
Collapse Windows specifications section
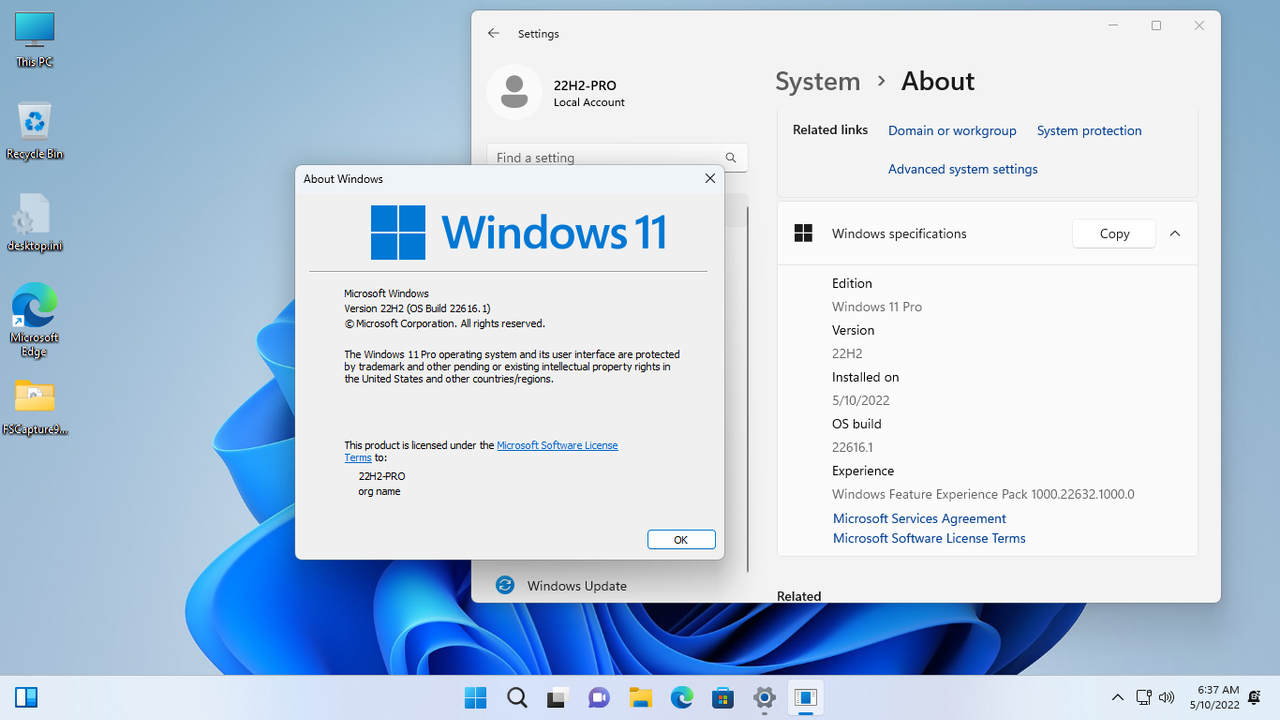pos(1175,233)
